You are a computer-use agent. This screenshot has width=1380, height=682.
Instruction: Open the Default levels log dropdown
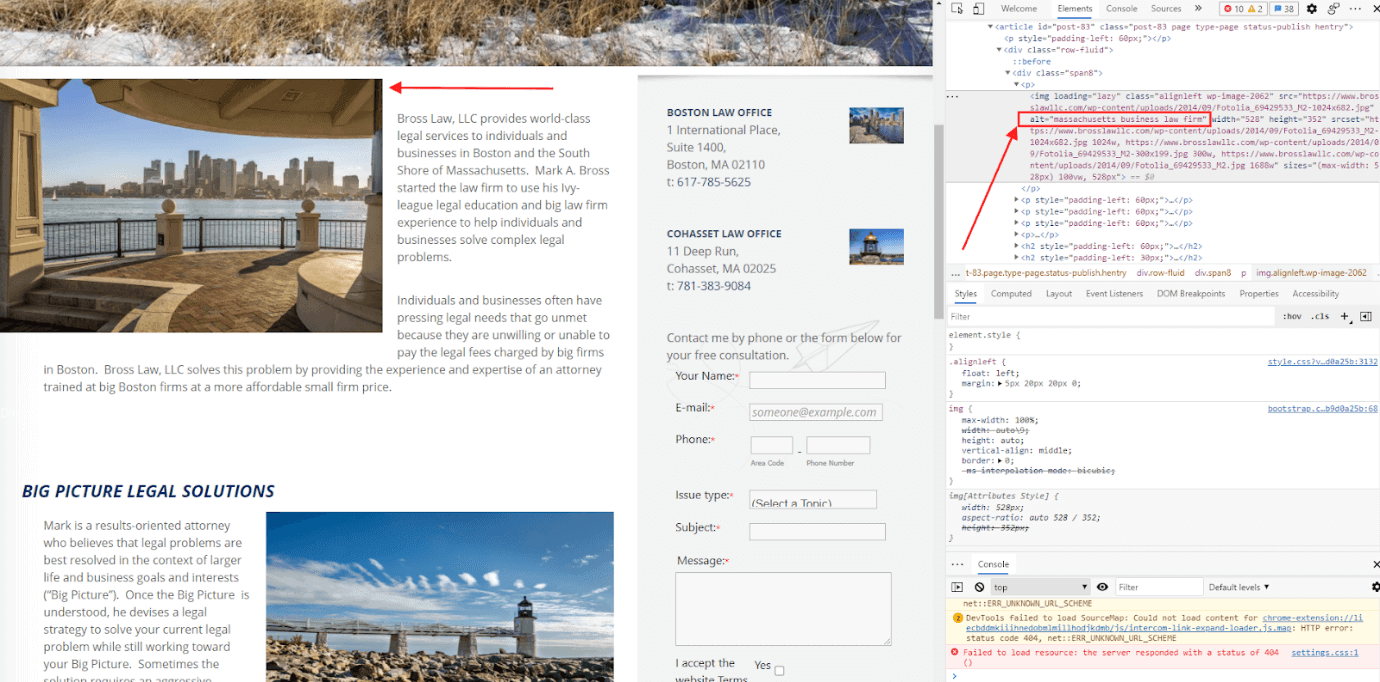point(1238,587)
